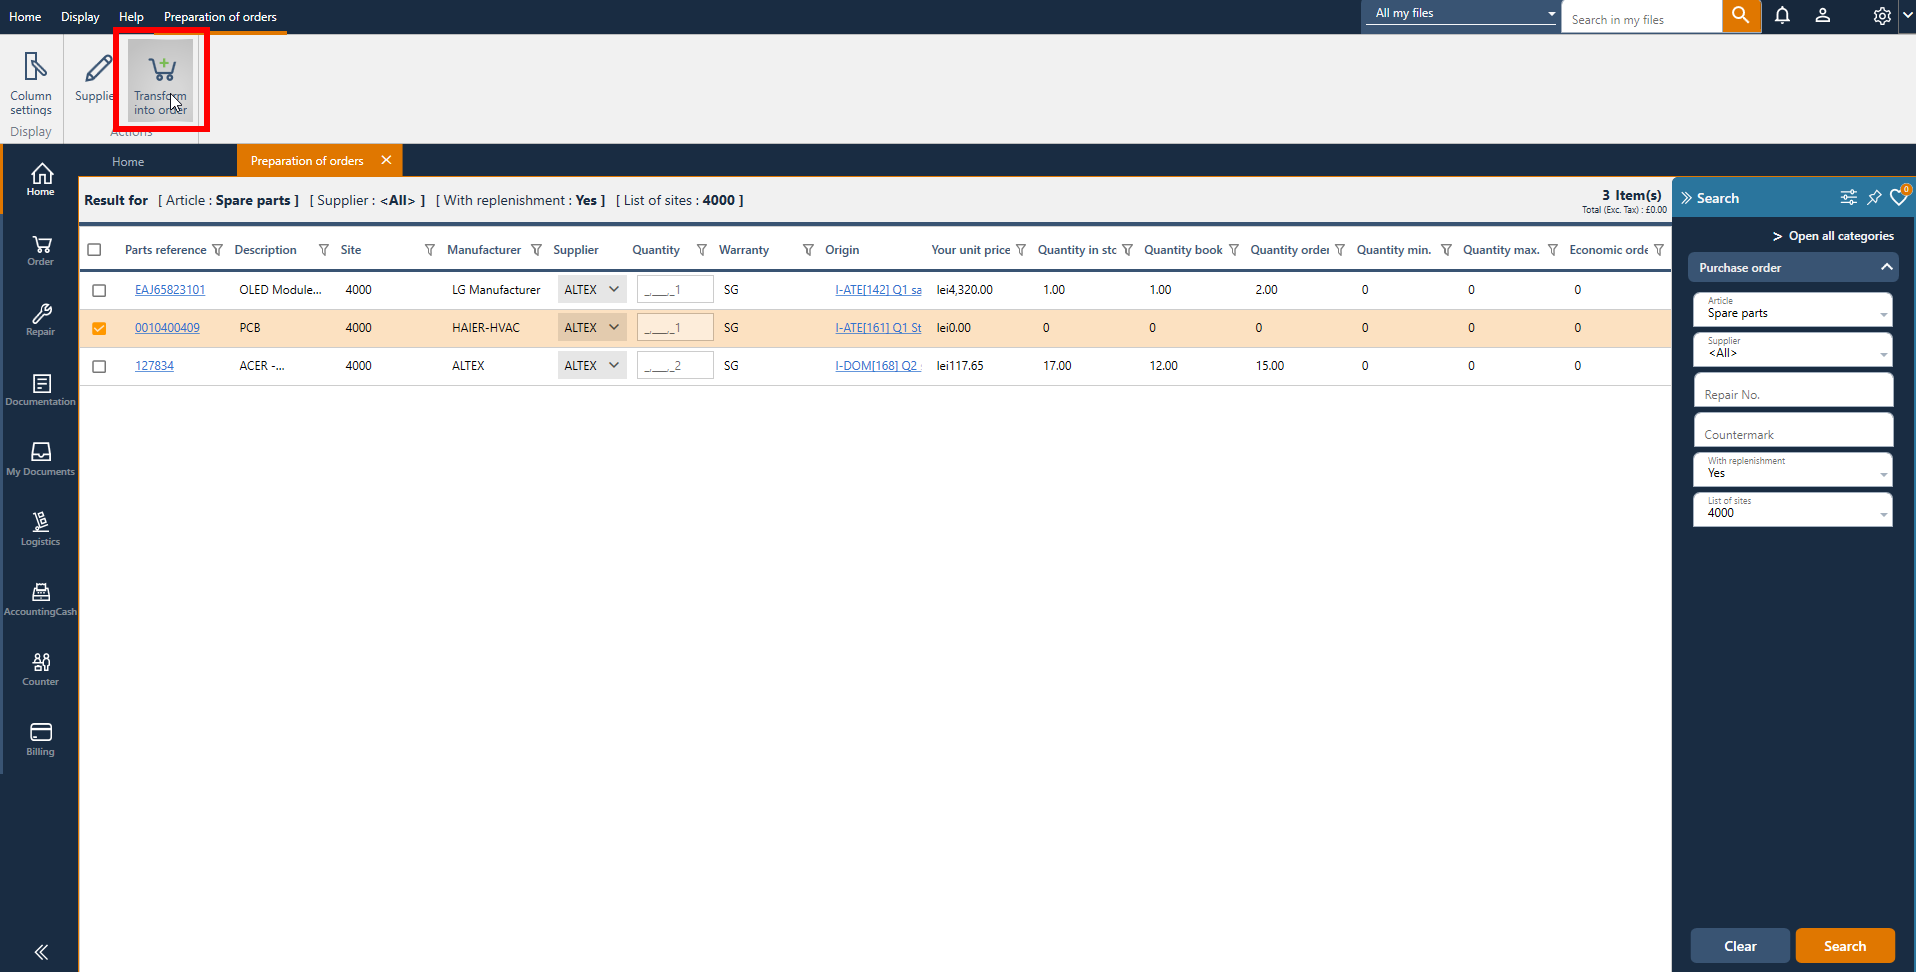
Task: Open Column settings in the ribbon
Action: [x=31, y=84]
